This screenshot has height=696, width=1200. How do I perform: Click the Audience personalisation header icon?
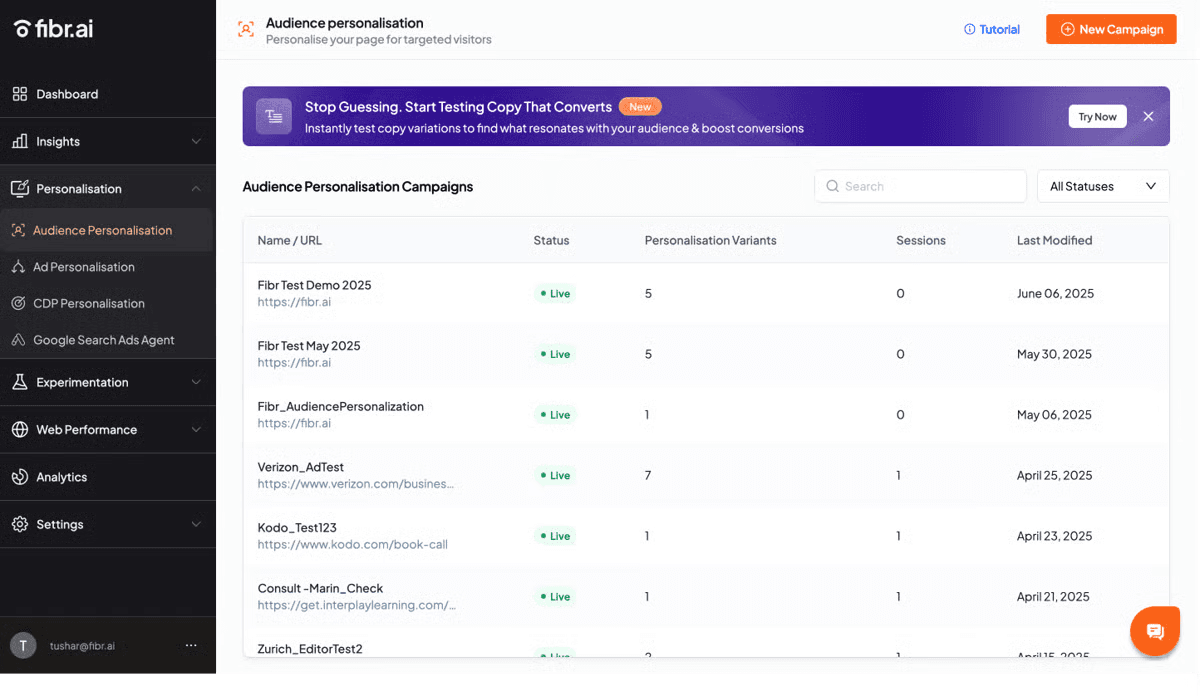tap(246, 30)
